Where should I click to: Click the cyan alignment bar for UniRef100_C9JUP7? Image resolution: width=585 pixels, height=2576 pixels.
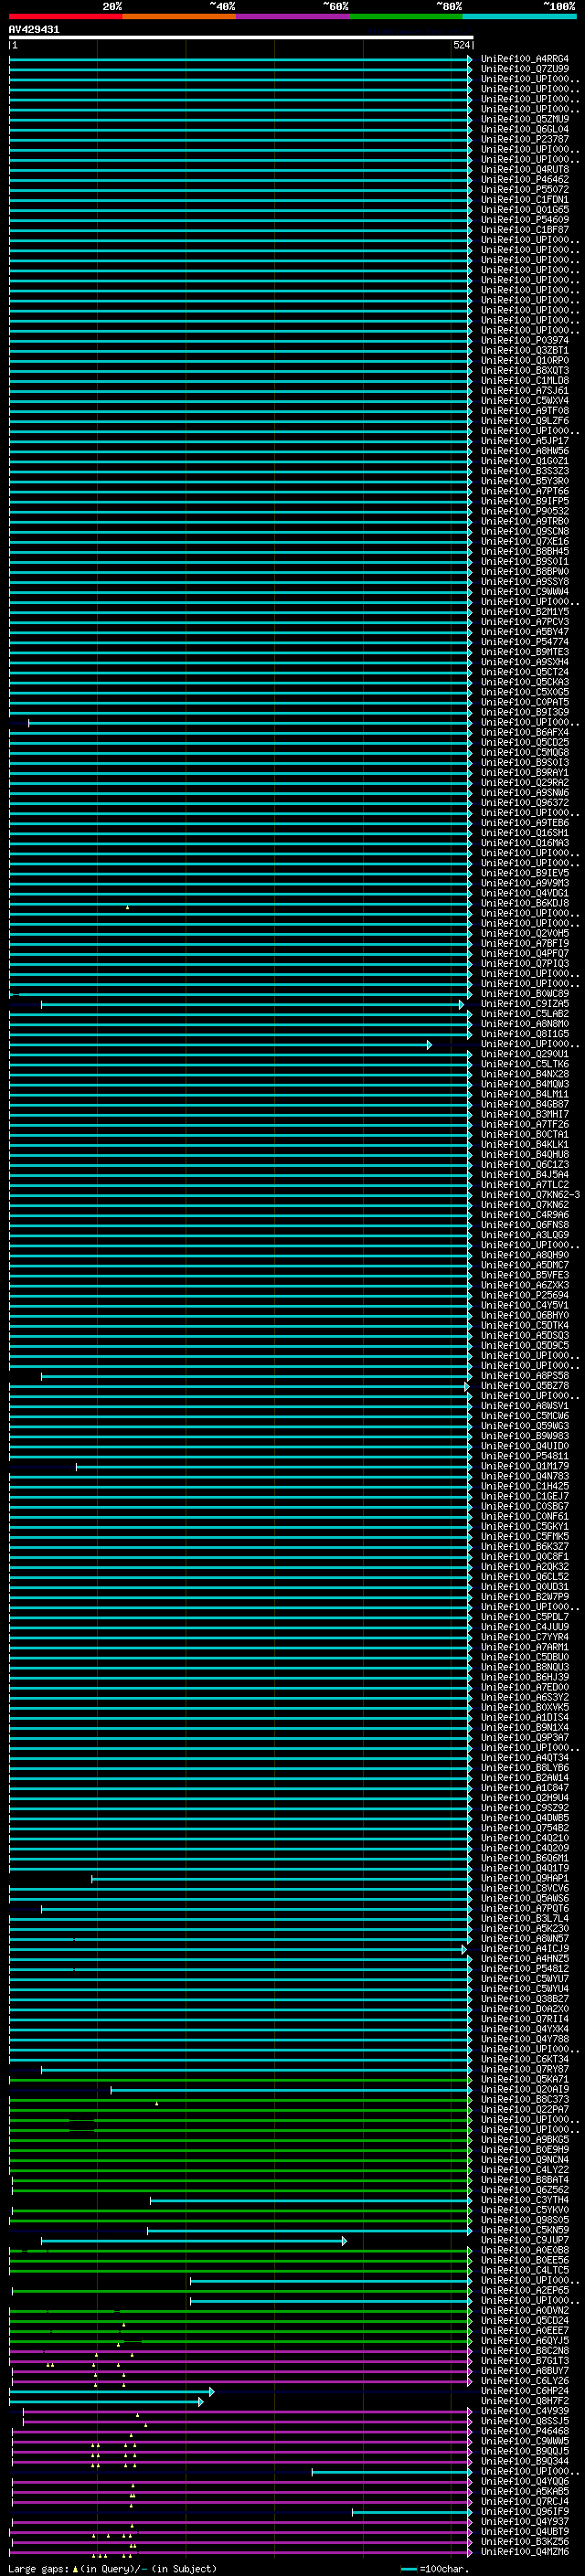coord(193,2241)
